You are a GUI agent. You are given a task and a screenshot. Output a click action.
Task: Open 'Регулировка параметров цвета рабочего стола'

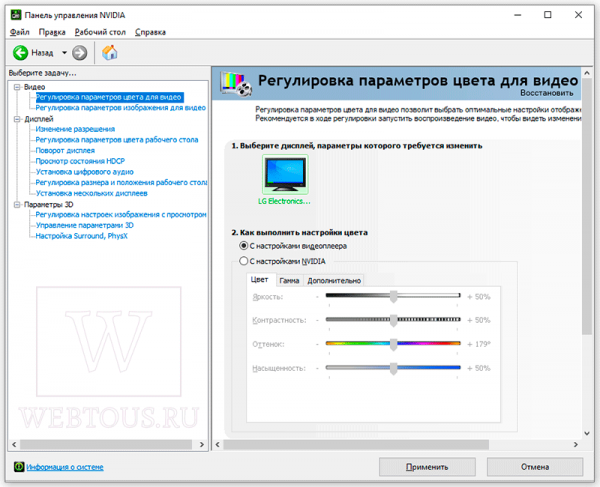coord(117,140)
